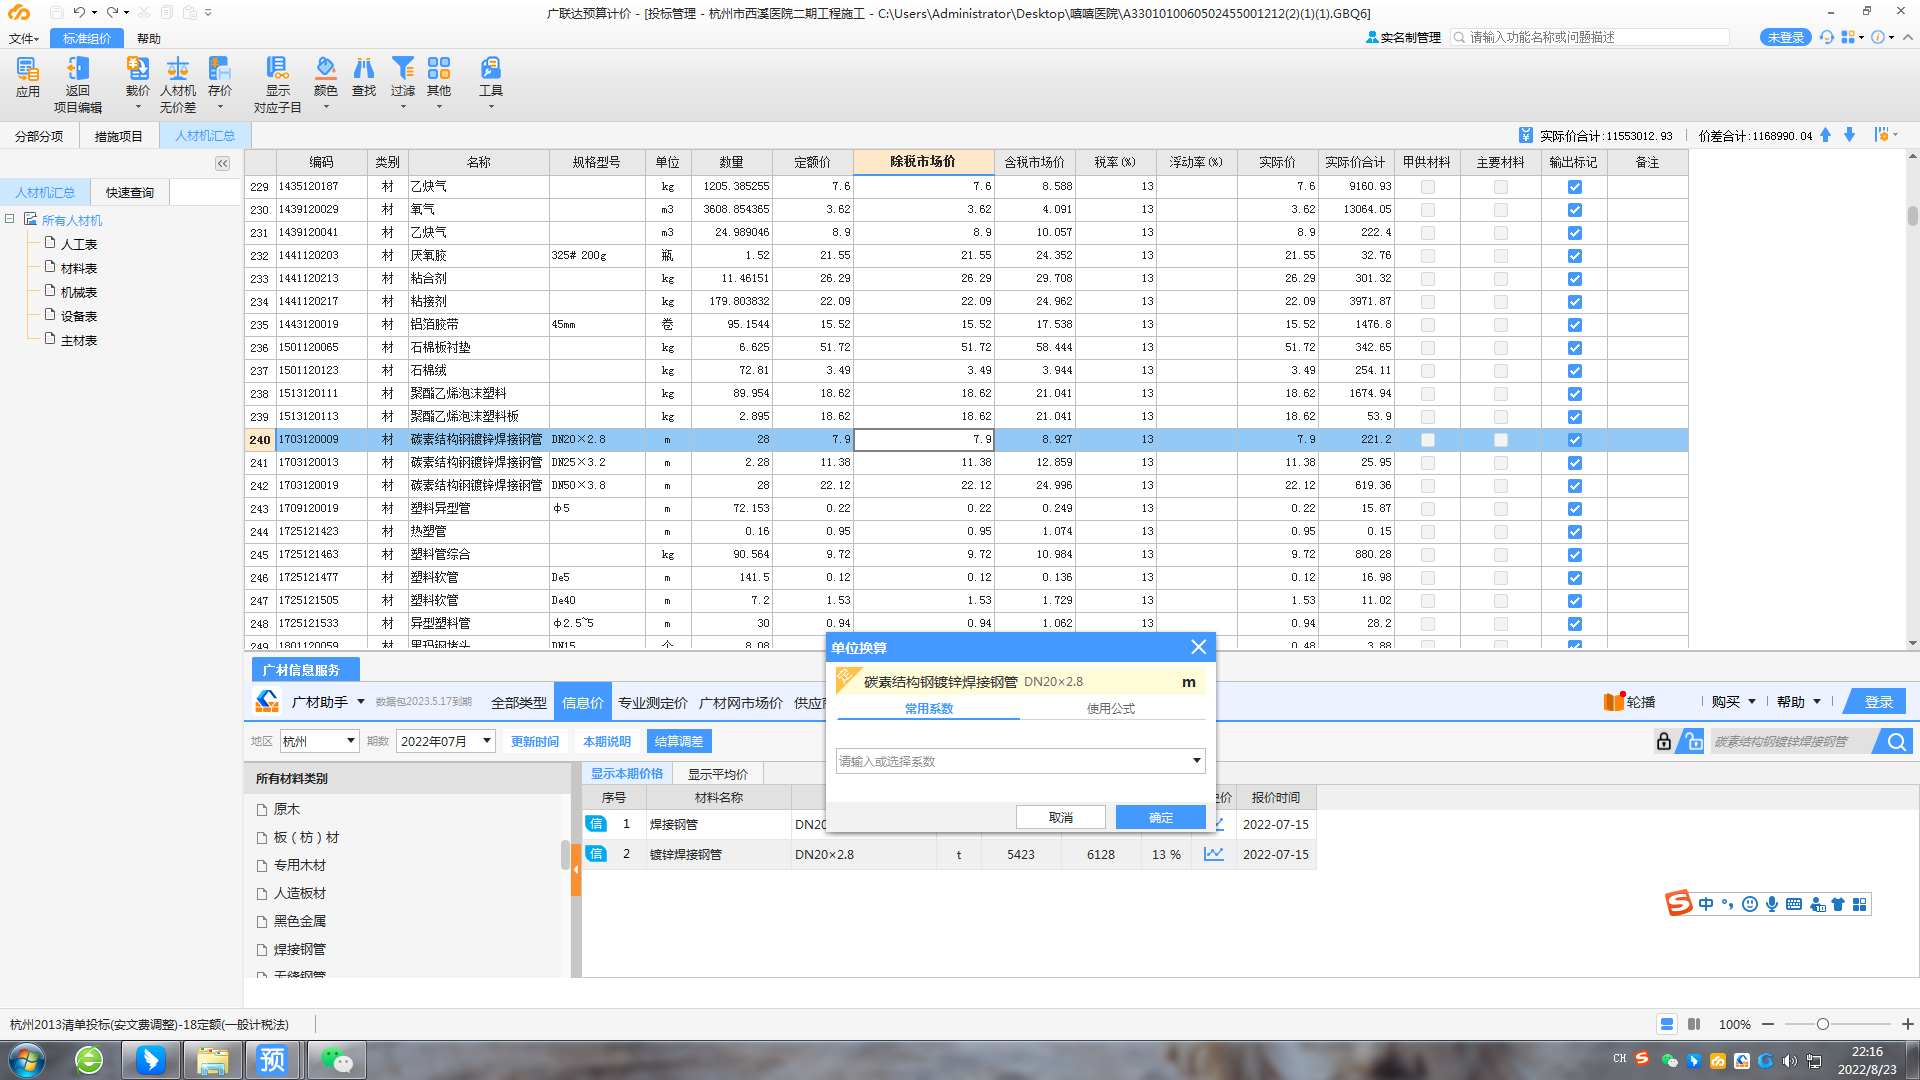The height and width of the screenshot is (1080, 1920).
Task: Click the Sogou input method S icon
Action: point(1678,903)
